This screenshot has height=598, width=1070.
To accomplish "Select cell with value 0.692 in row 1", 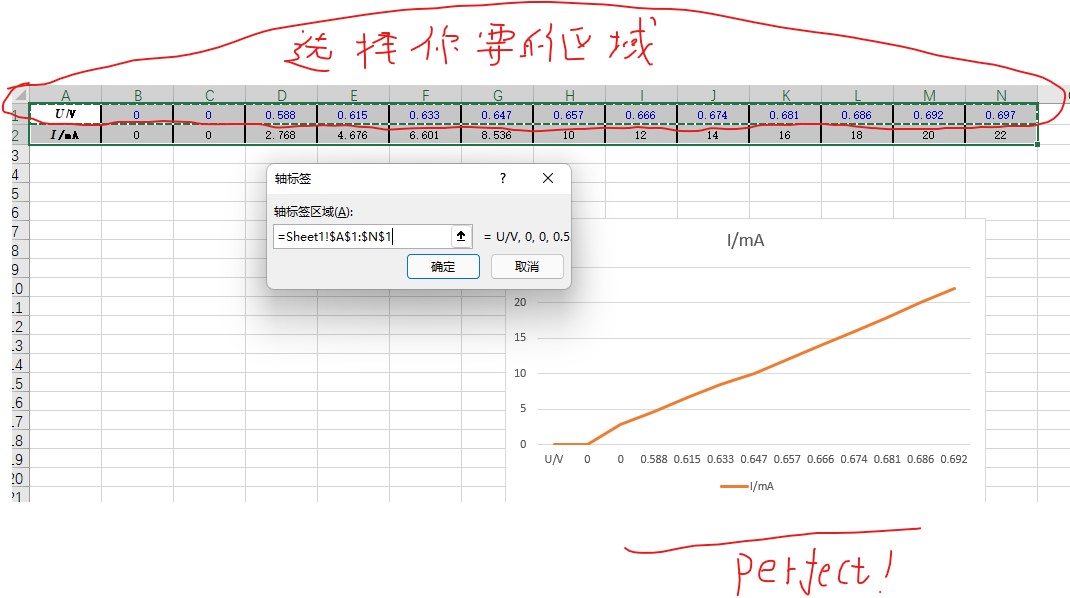I will pos(929,115).
